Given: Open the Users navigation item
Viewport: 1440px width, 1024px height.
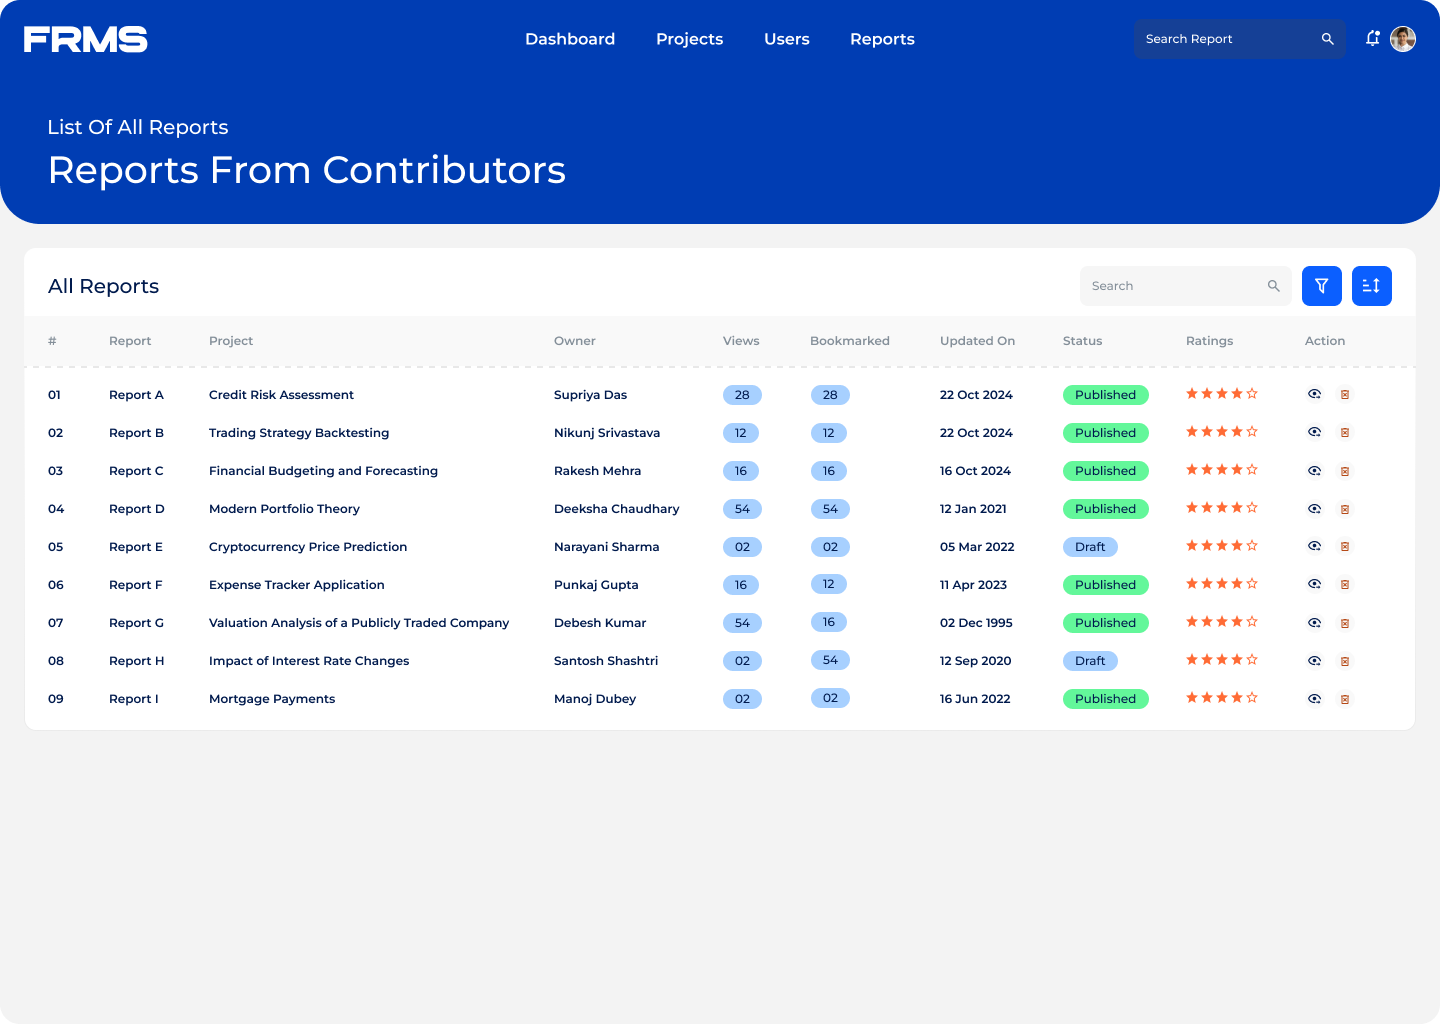Looking at the screenshot, I should pos(787,39).
